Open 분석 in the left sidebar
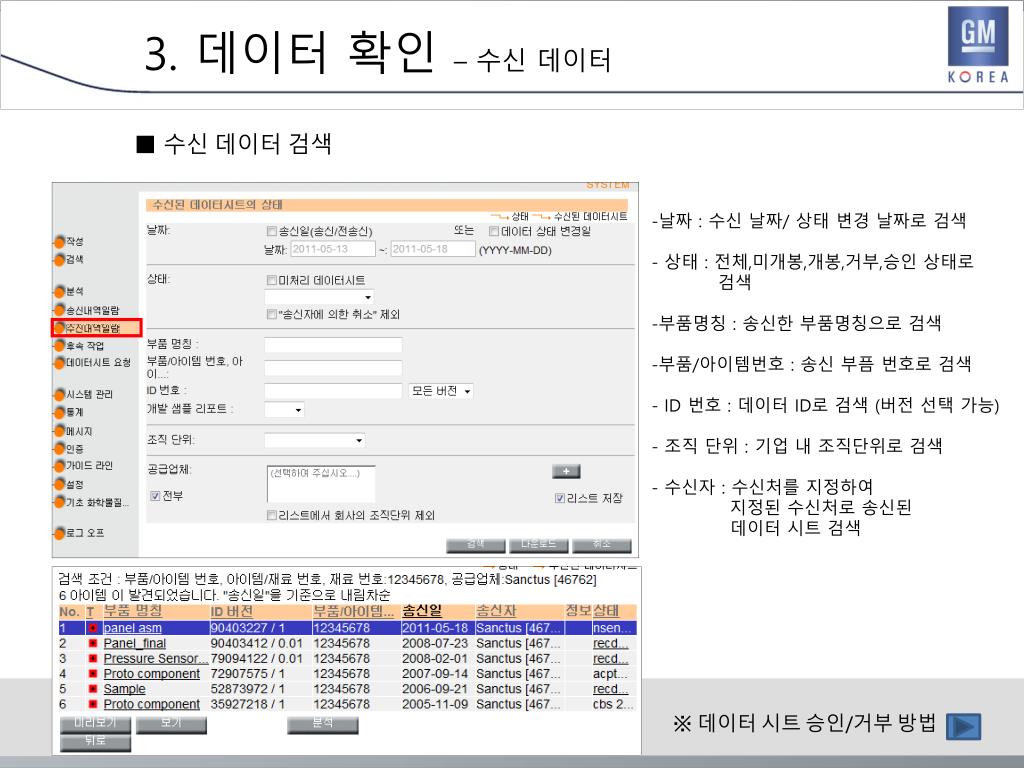1024x768 pixels. 74,291
